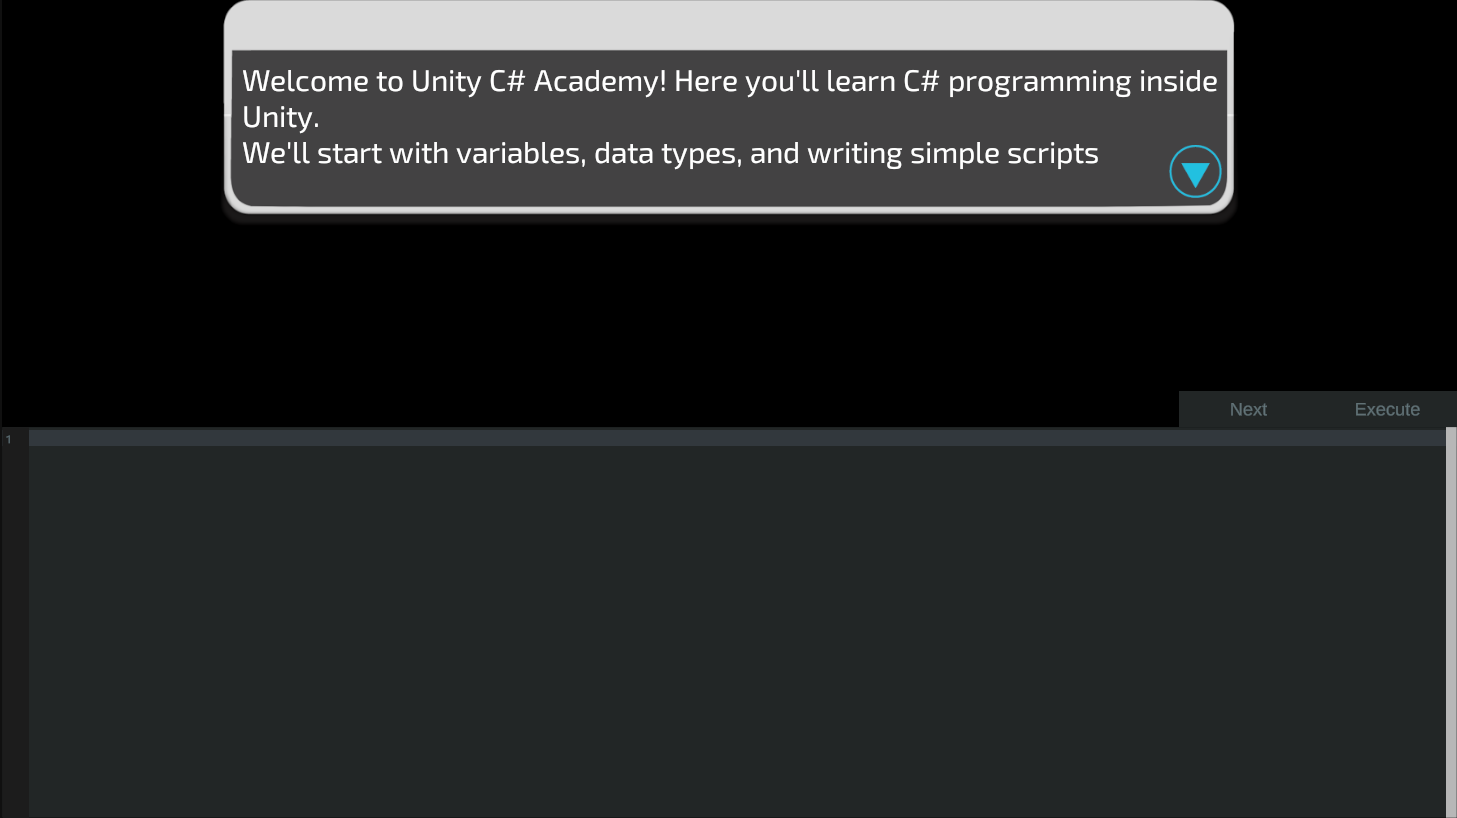Select Next to skip the dialogue

(1248, 409)
